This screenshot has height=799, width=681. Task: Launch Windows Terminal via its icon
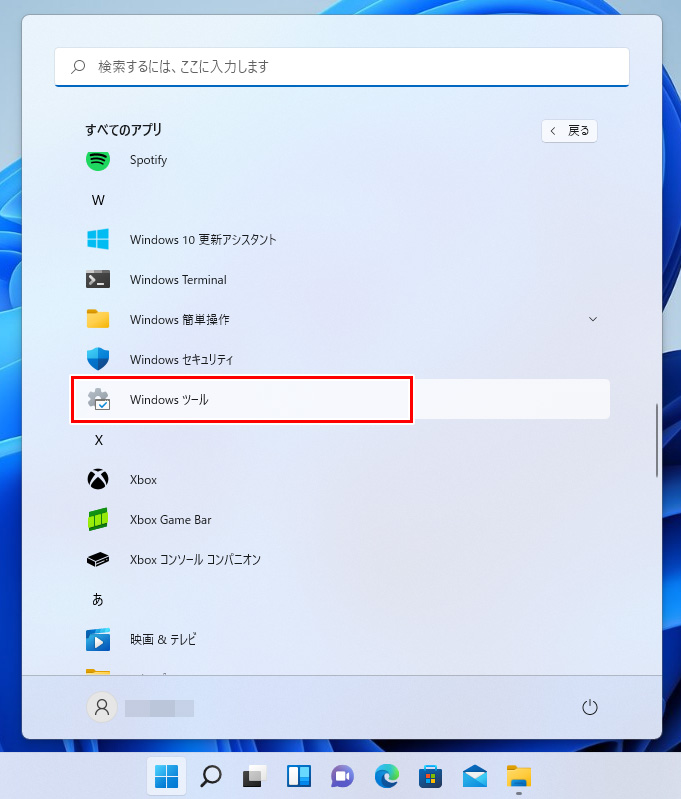coord(98,279)
